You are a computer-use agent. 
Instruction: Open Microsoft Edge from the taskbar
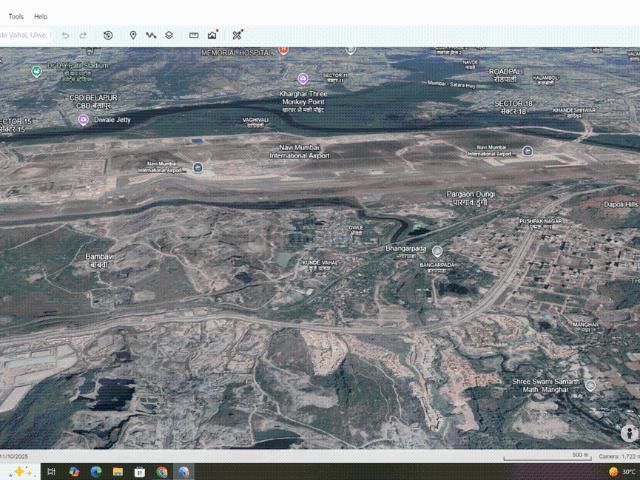(x=96, y=472)
